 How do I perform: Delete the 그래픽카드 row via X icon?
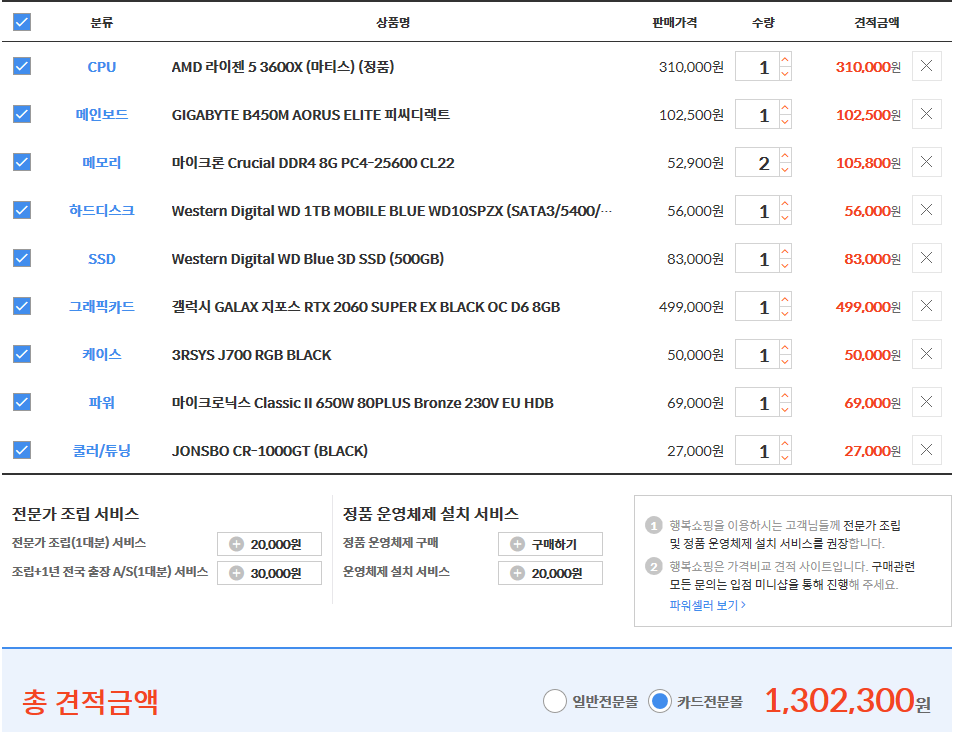(x=926, y=306)
